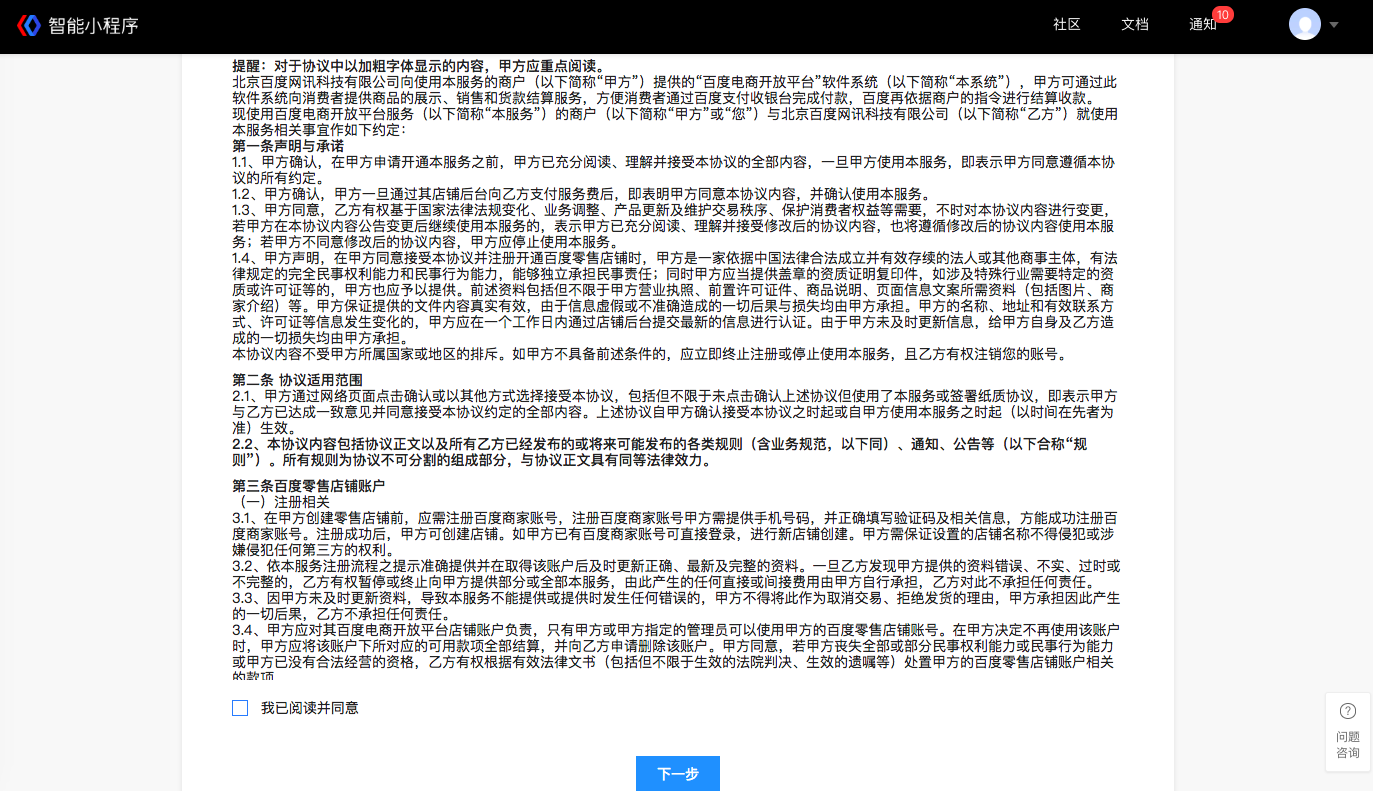Open the 社区 menu item
This screenshot has height=791, width=1373.
[1066, 25]
